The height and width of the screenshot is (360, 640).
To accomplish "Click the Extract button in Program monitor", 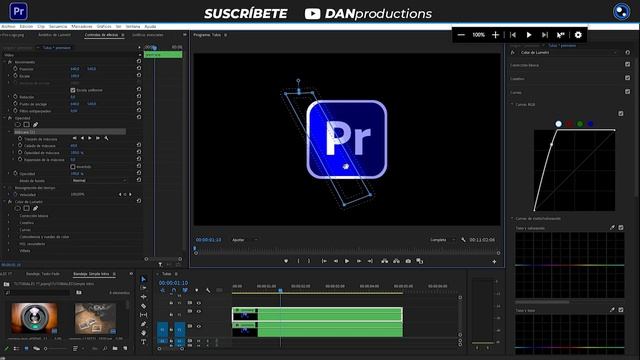I will [x=396, y=261].
